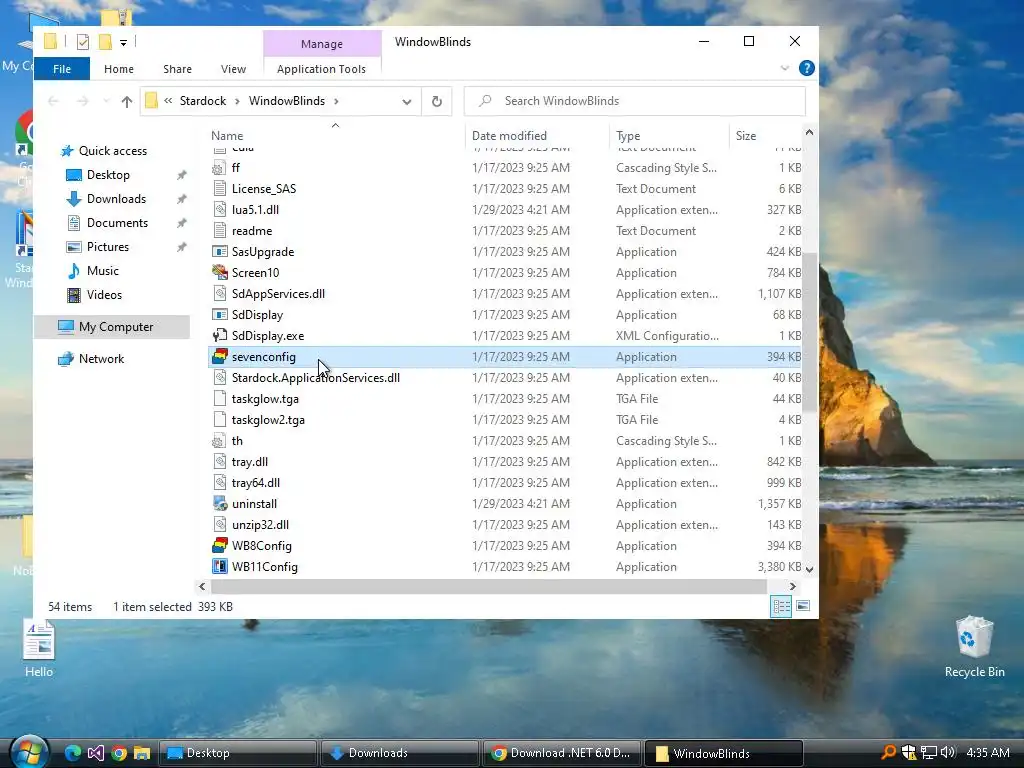Open the File menu tab
This screenshot has width=1024, height=768.
61,69
